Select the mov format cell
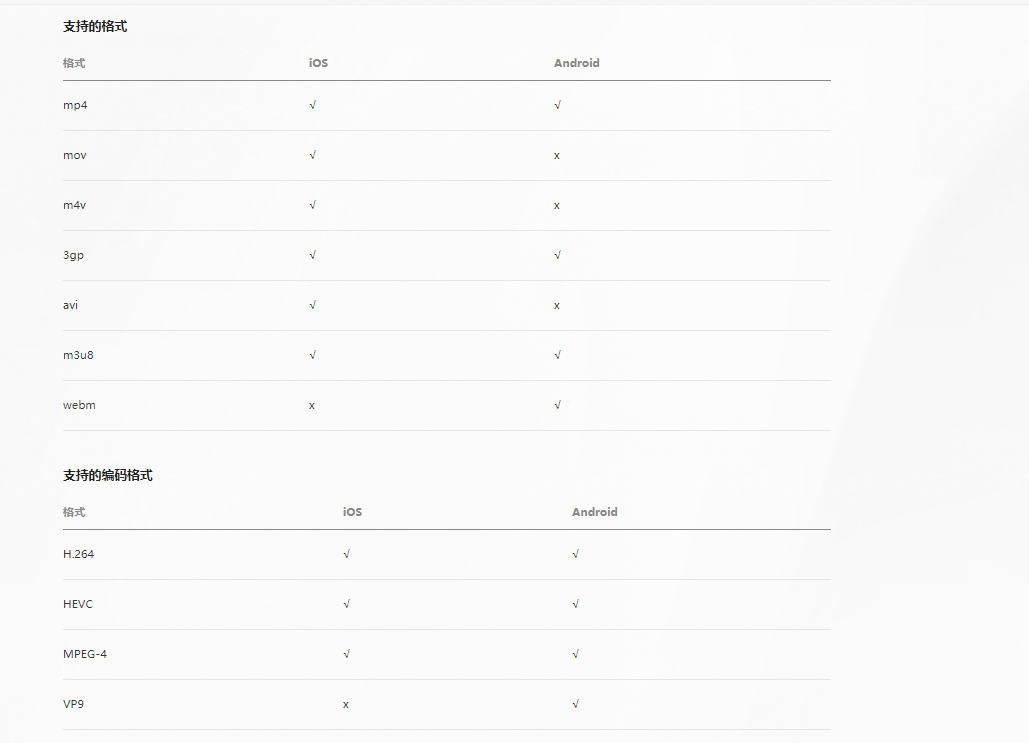 tap(75, 156)
